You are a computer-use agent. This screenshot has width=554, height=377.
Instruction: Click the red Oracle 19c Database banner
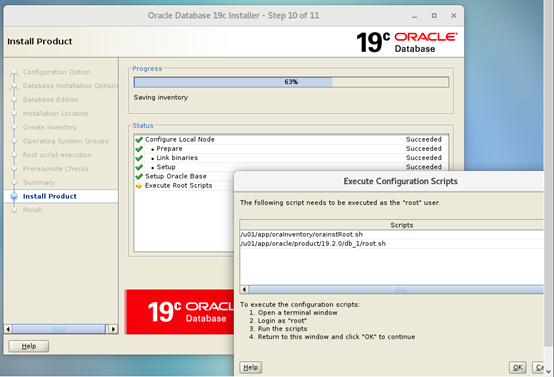tap(179, 312)
